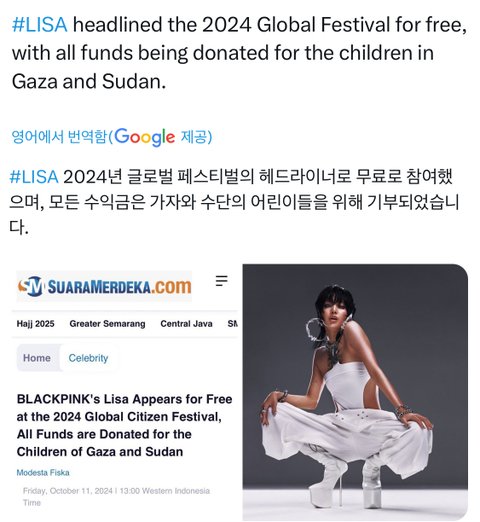Go to the Home breadcrumb tab
480x522 pixels.
(x=37, y=358)
